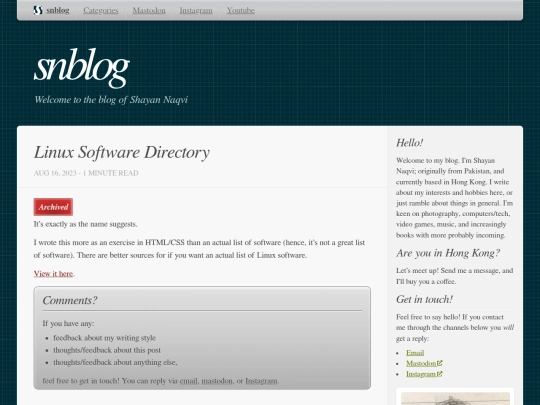Screen dimensions: 540x405
Task: Click the snblog logo icon in navbar
Action: pos(38,10)
